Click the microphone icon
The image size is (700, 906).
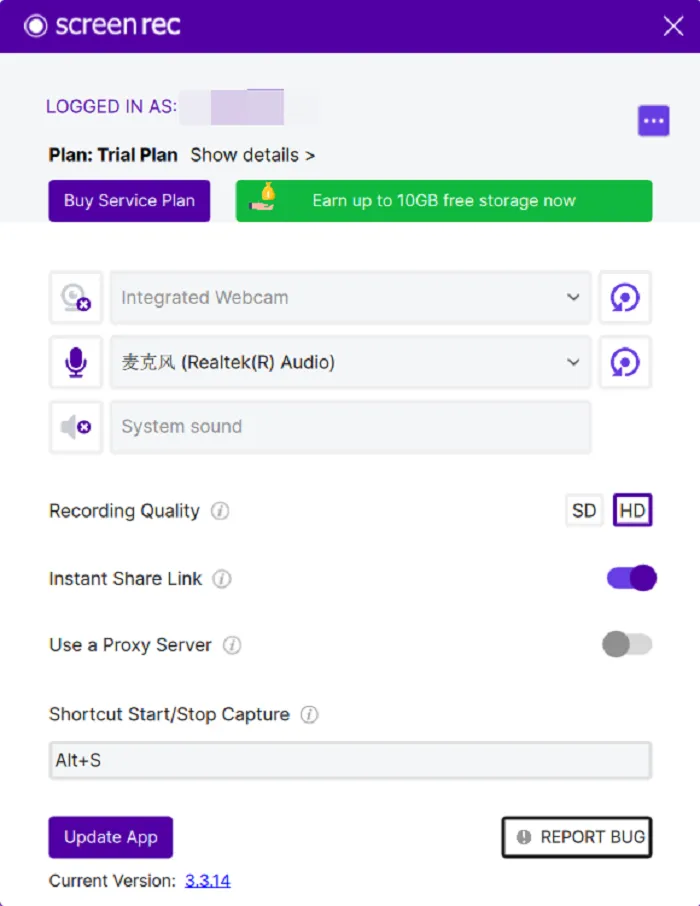pyautogui.click(x=76, y=362)
